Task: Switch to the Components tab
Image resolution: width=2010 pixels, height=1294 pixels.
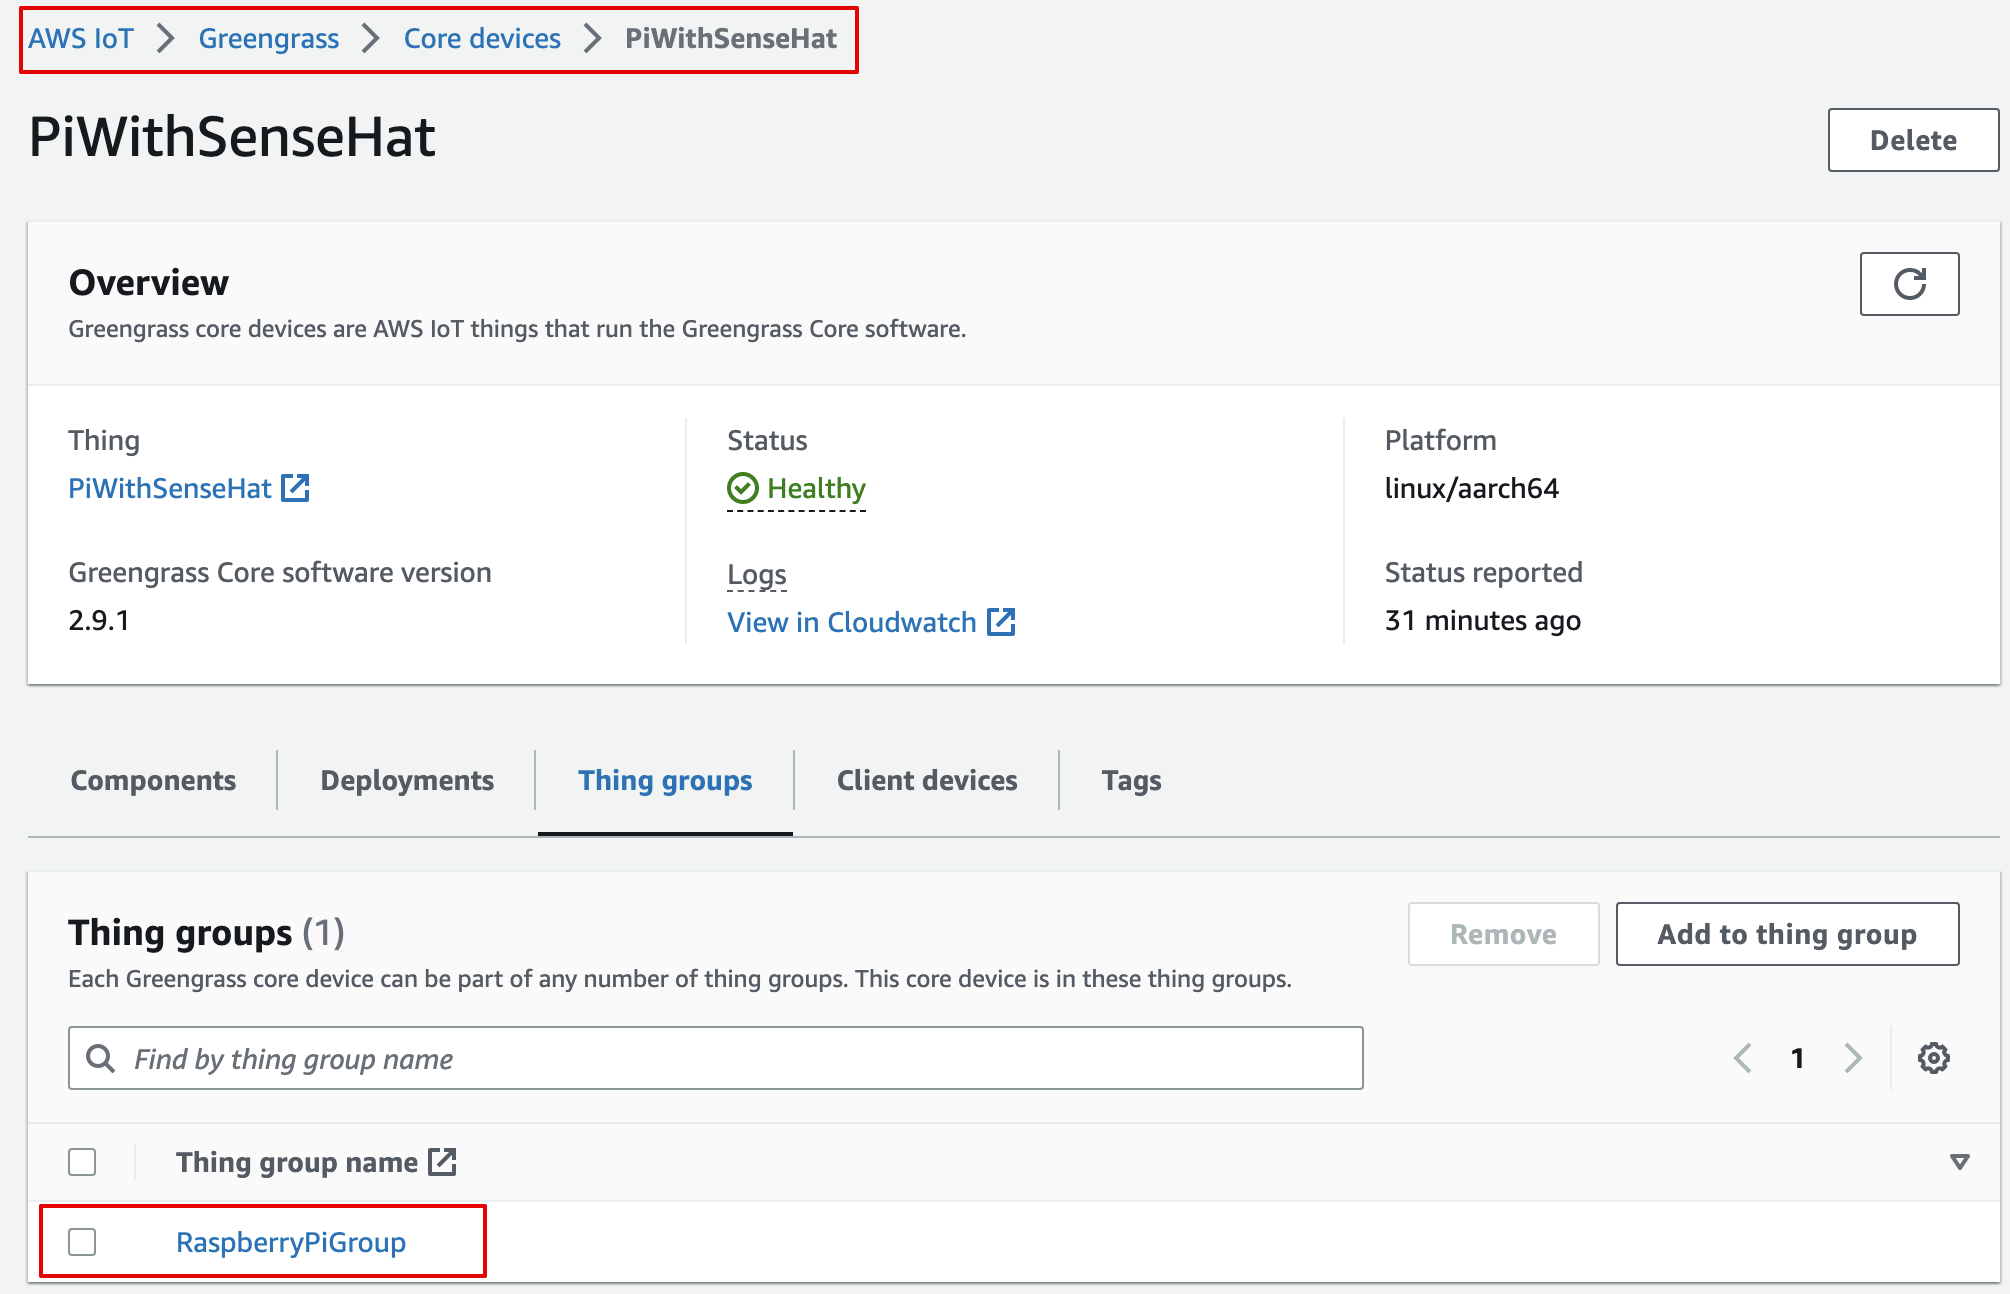Action: click(x=152, y=780)
